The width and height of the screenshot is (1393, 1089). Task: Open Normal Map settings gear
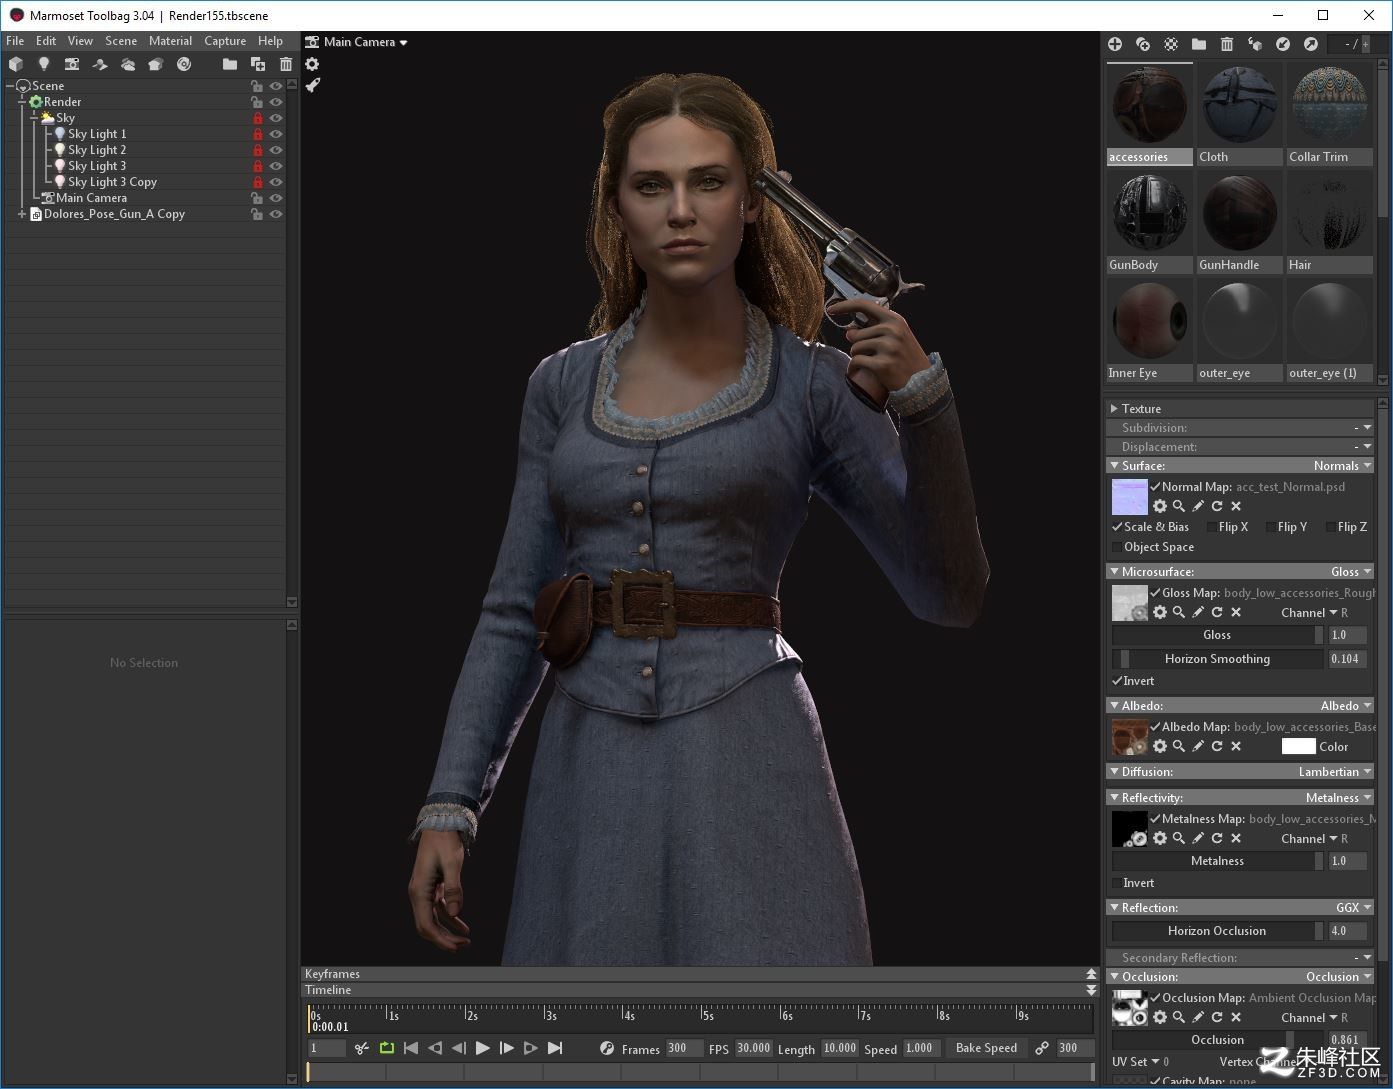[1160, 506]
